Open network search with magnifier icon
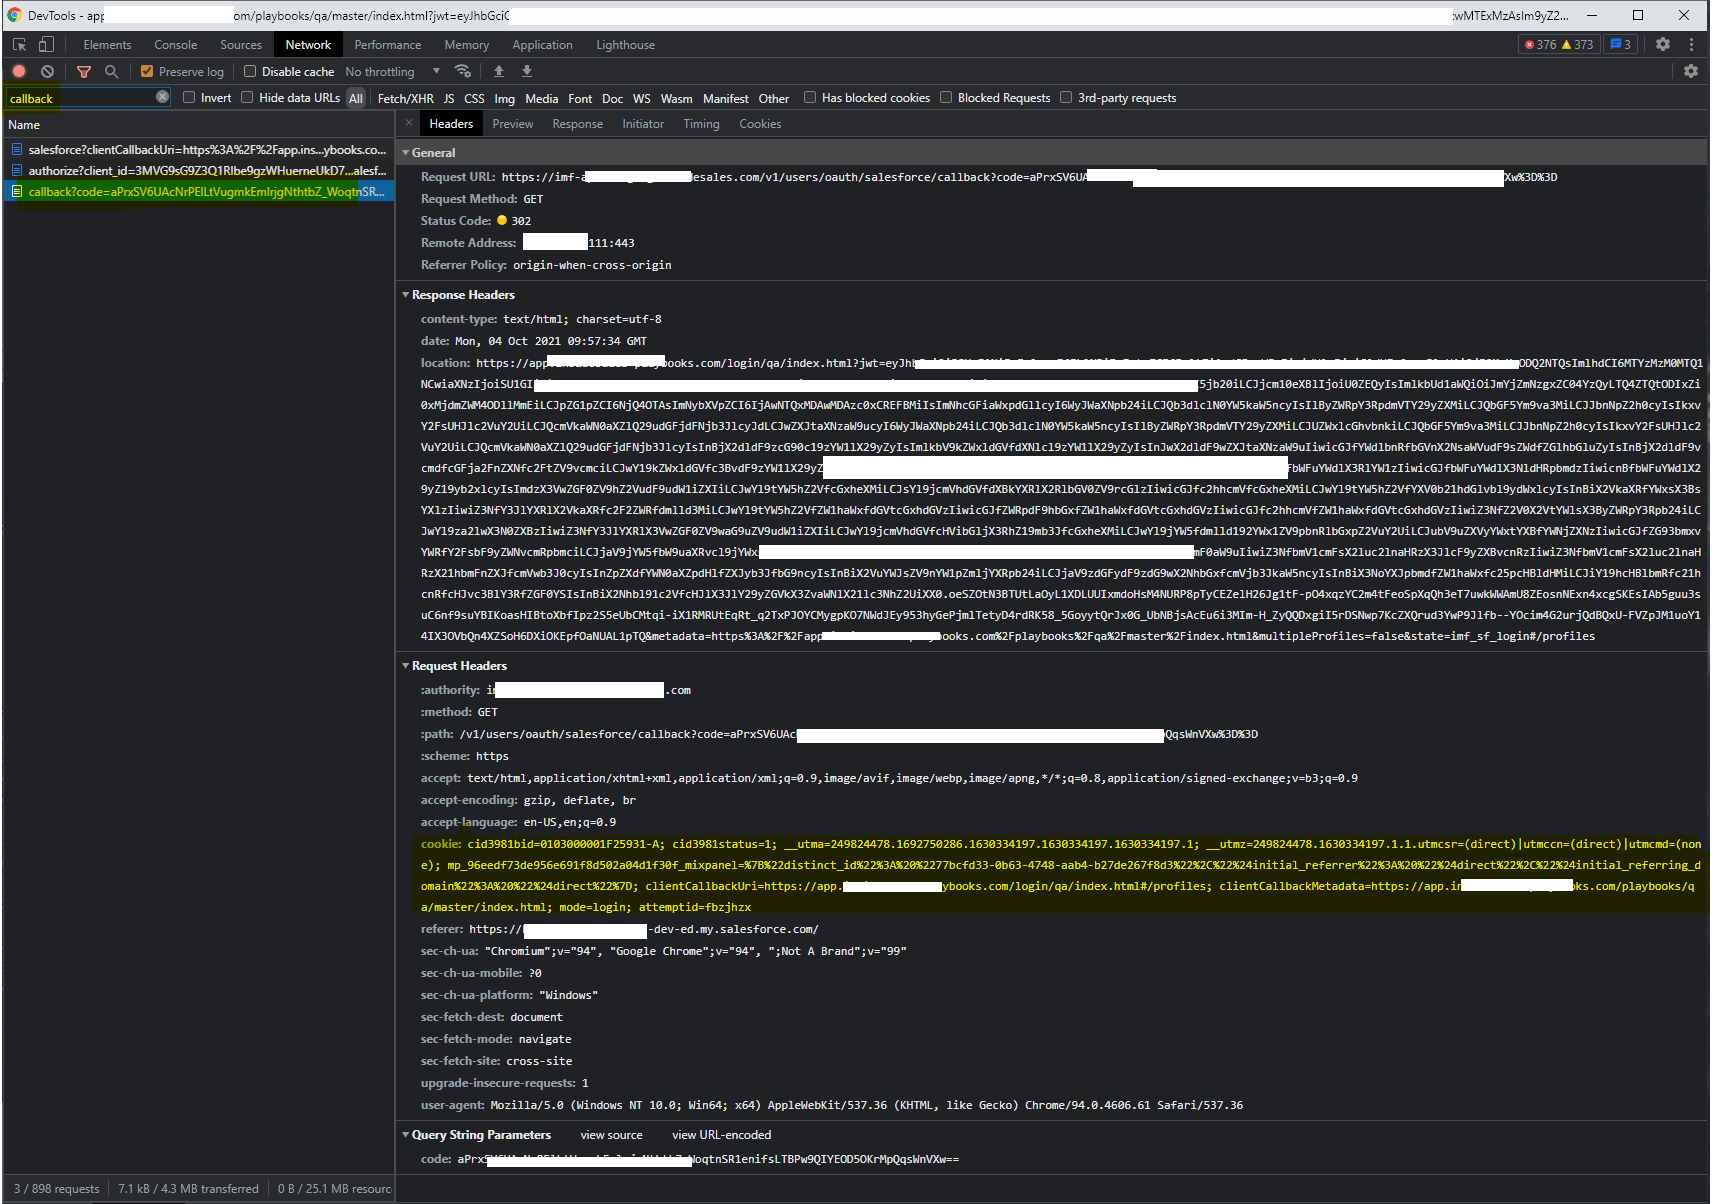This screenshot has height=1204, width=1717. (111, 72)
